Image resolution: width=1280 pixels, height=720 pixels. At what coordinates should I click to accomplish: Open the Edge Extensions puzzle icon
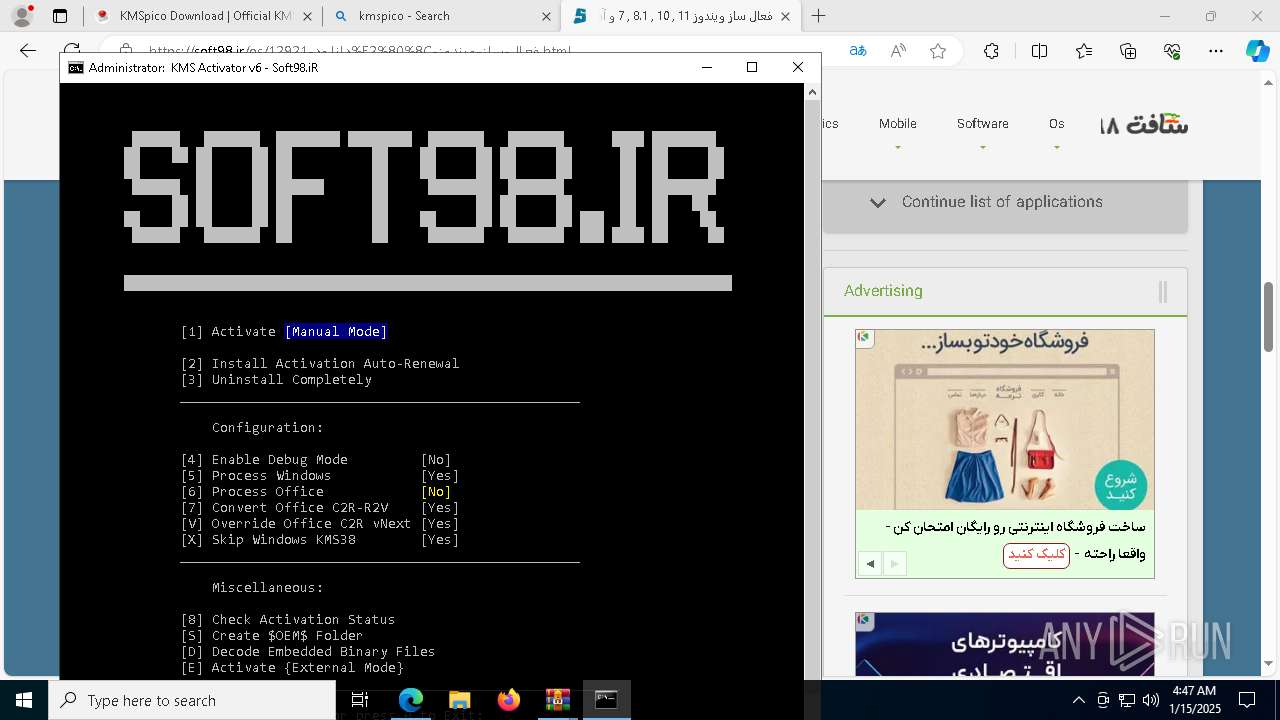(991, 51)
